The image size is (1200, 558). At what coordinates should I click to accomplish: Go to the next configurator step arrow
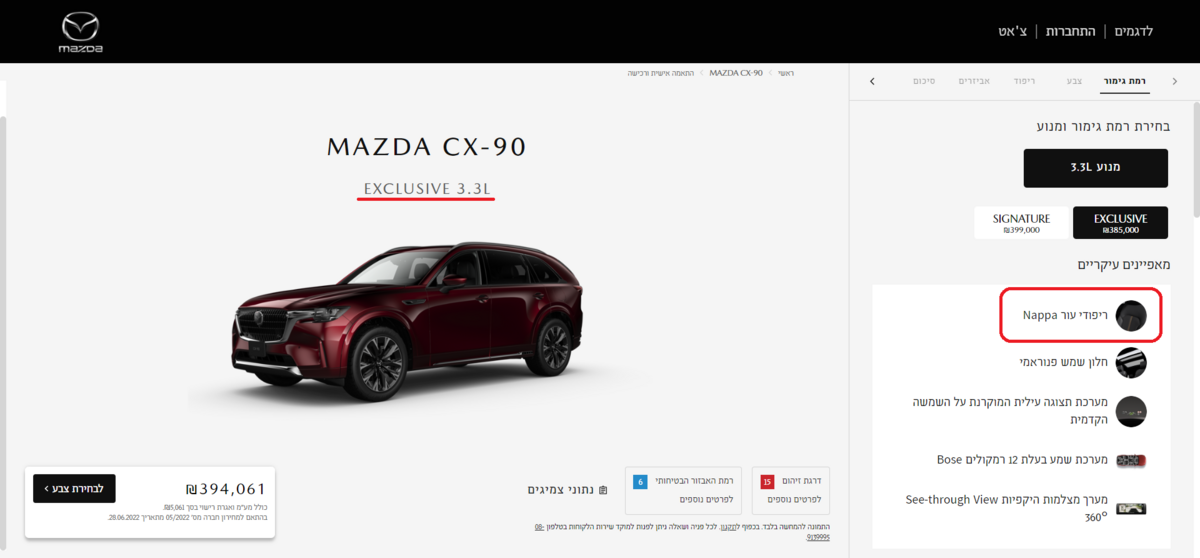[872, 81]
